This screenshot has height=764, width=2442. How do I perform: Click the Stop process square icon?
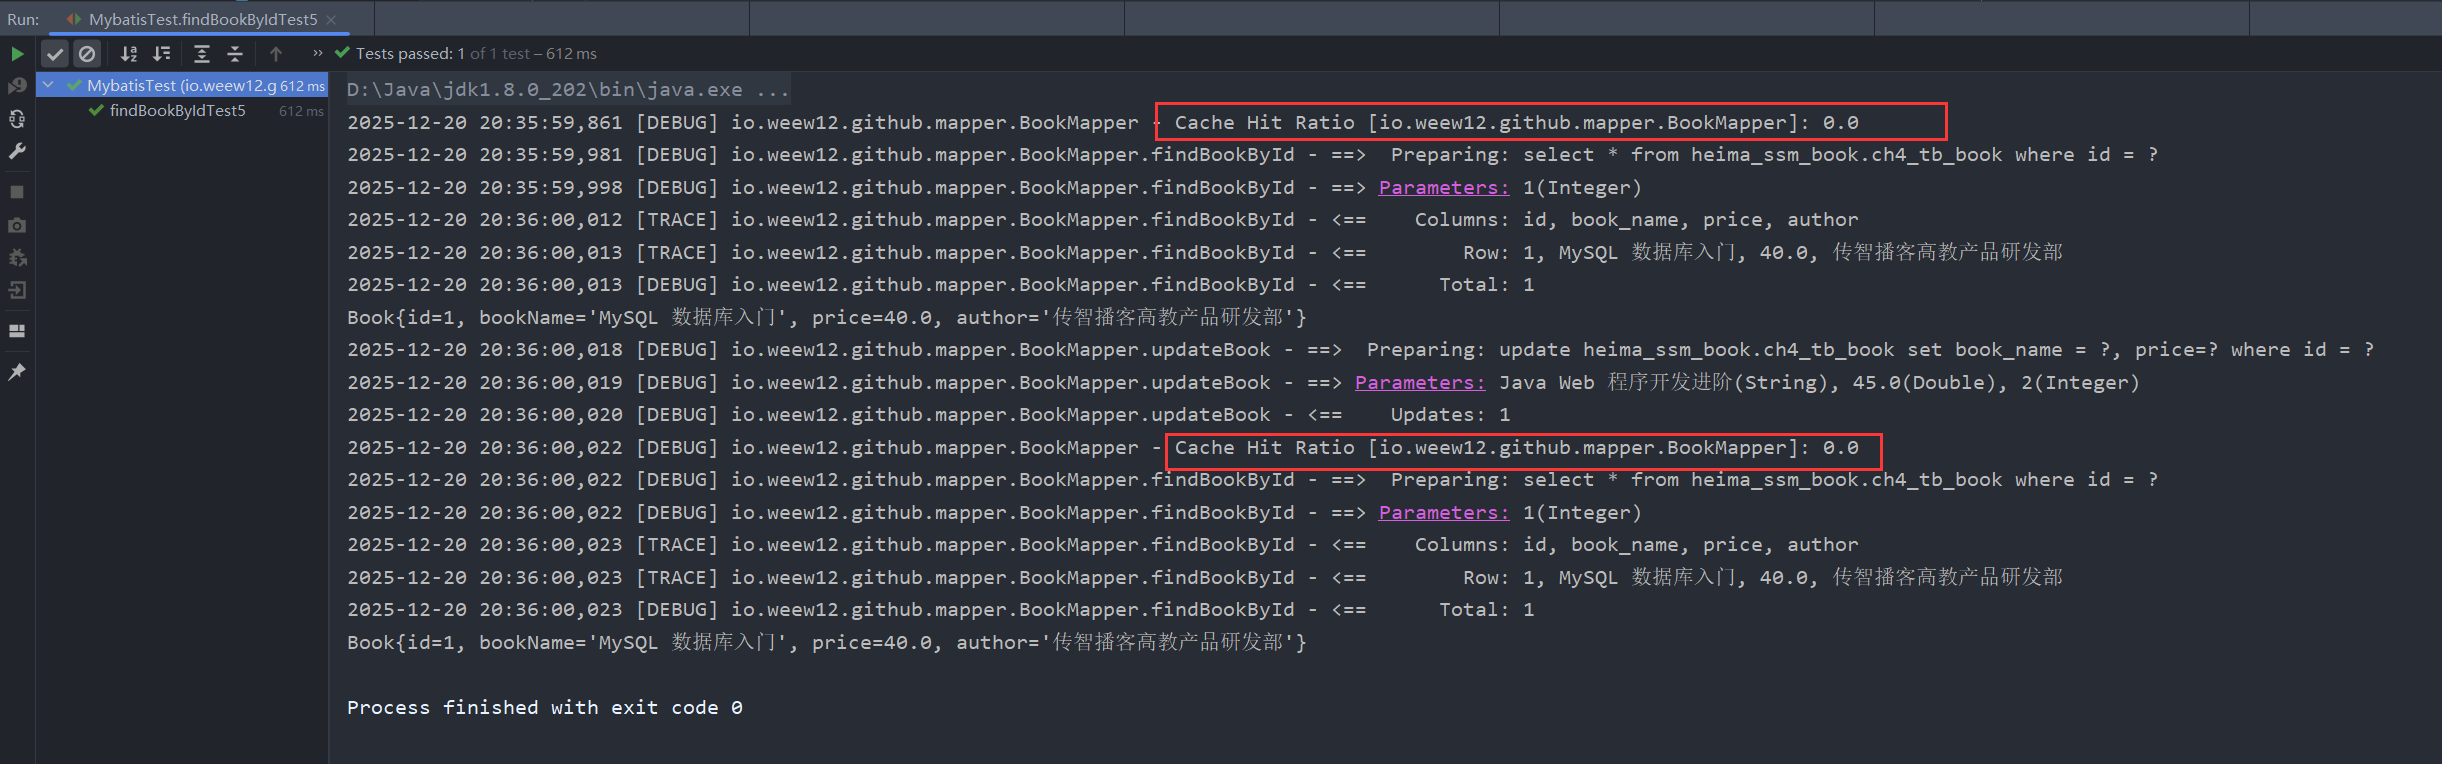tap(17, 192)
